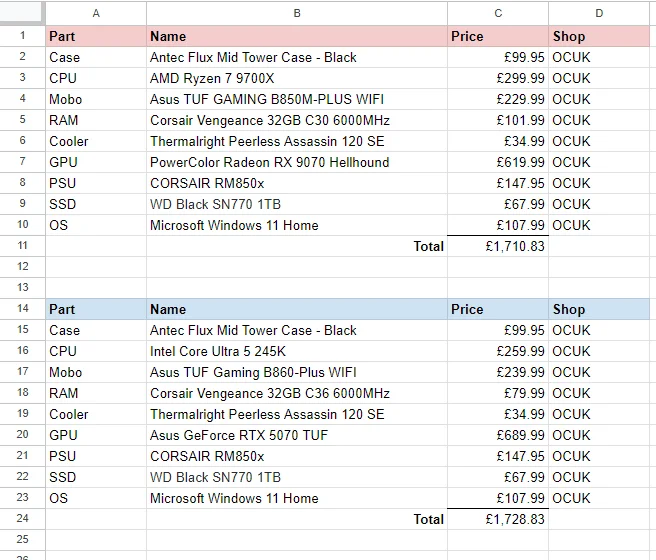Click the Asus GeForce RTX 5070 TUF cell
Viewport: 656px width, 560px height.
click(297, 435)
